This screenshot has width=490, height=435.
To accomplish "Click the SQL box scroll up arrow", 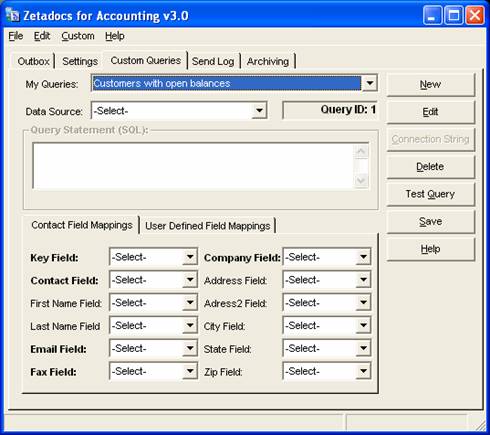I will pos(361,152).
